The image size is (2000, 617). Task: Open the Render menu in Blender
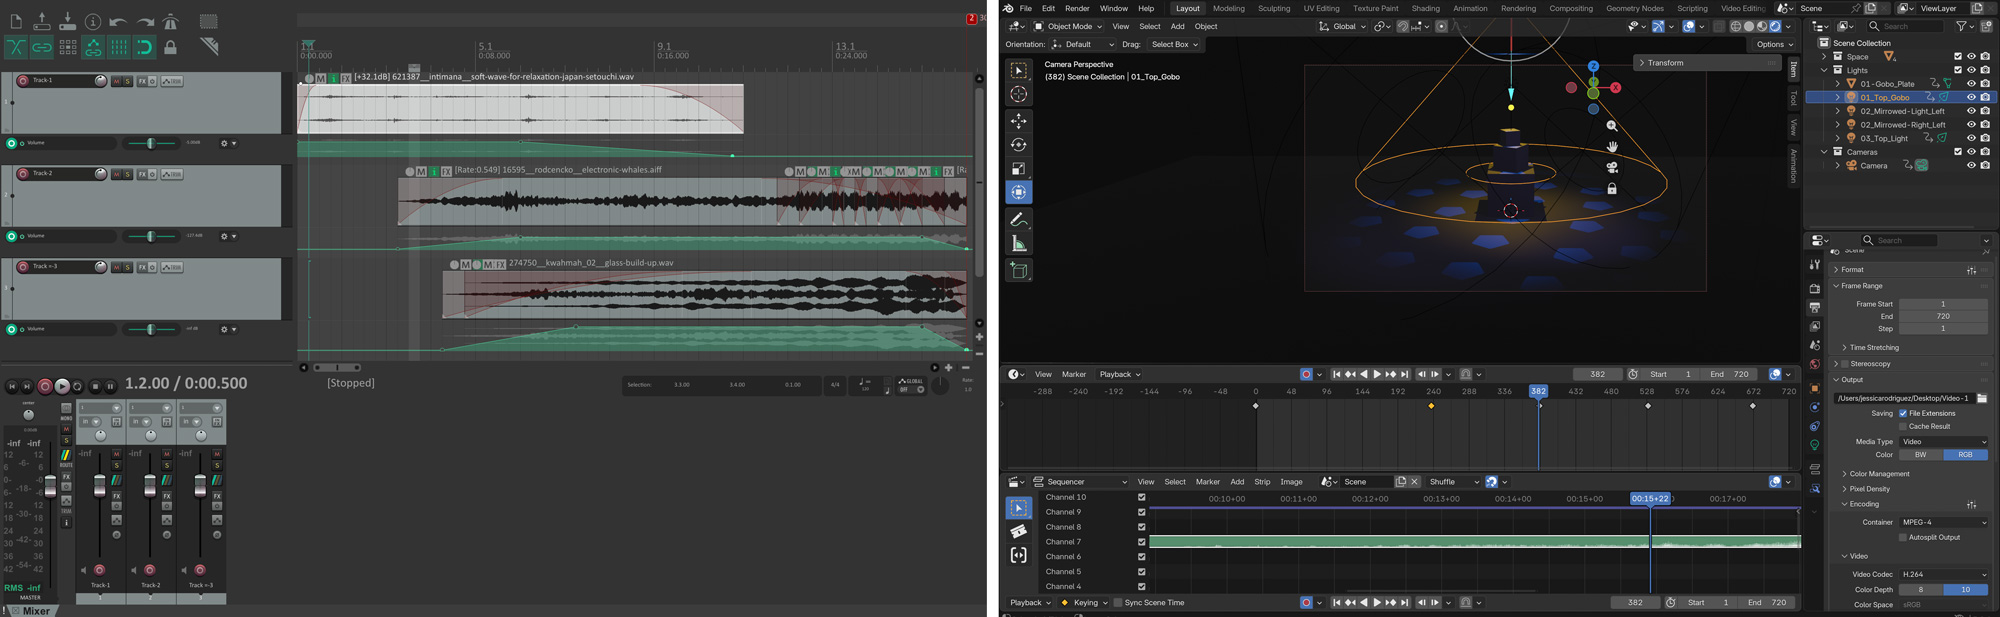click(1077, 9)
